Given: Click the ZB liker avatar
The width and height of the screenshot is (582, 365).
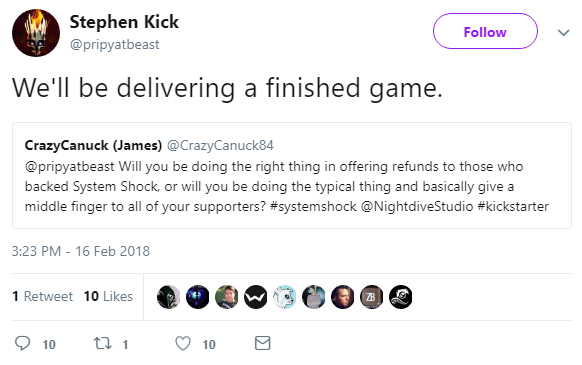Looking at the screenshot, I should (x=371, y=297).
